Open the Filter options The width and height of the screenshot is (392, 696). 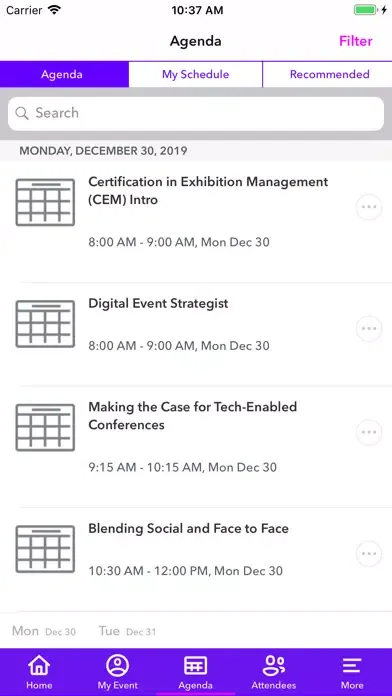tap(356, 41)
